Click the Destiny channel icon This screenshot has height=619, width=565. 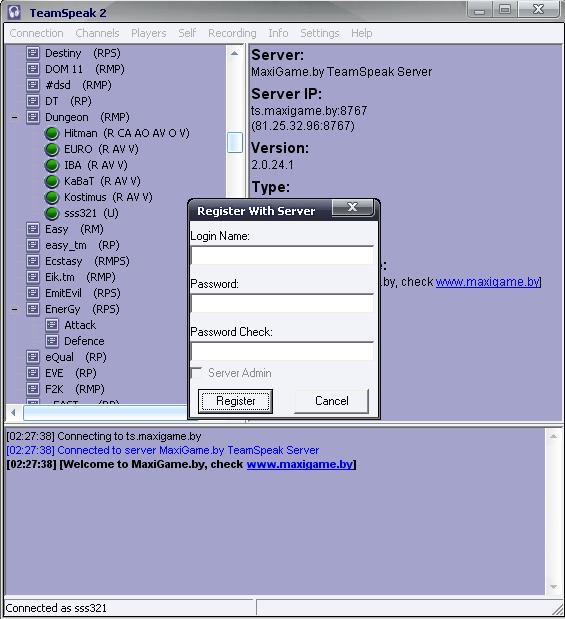click(x=33, y=53)
